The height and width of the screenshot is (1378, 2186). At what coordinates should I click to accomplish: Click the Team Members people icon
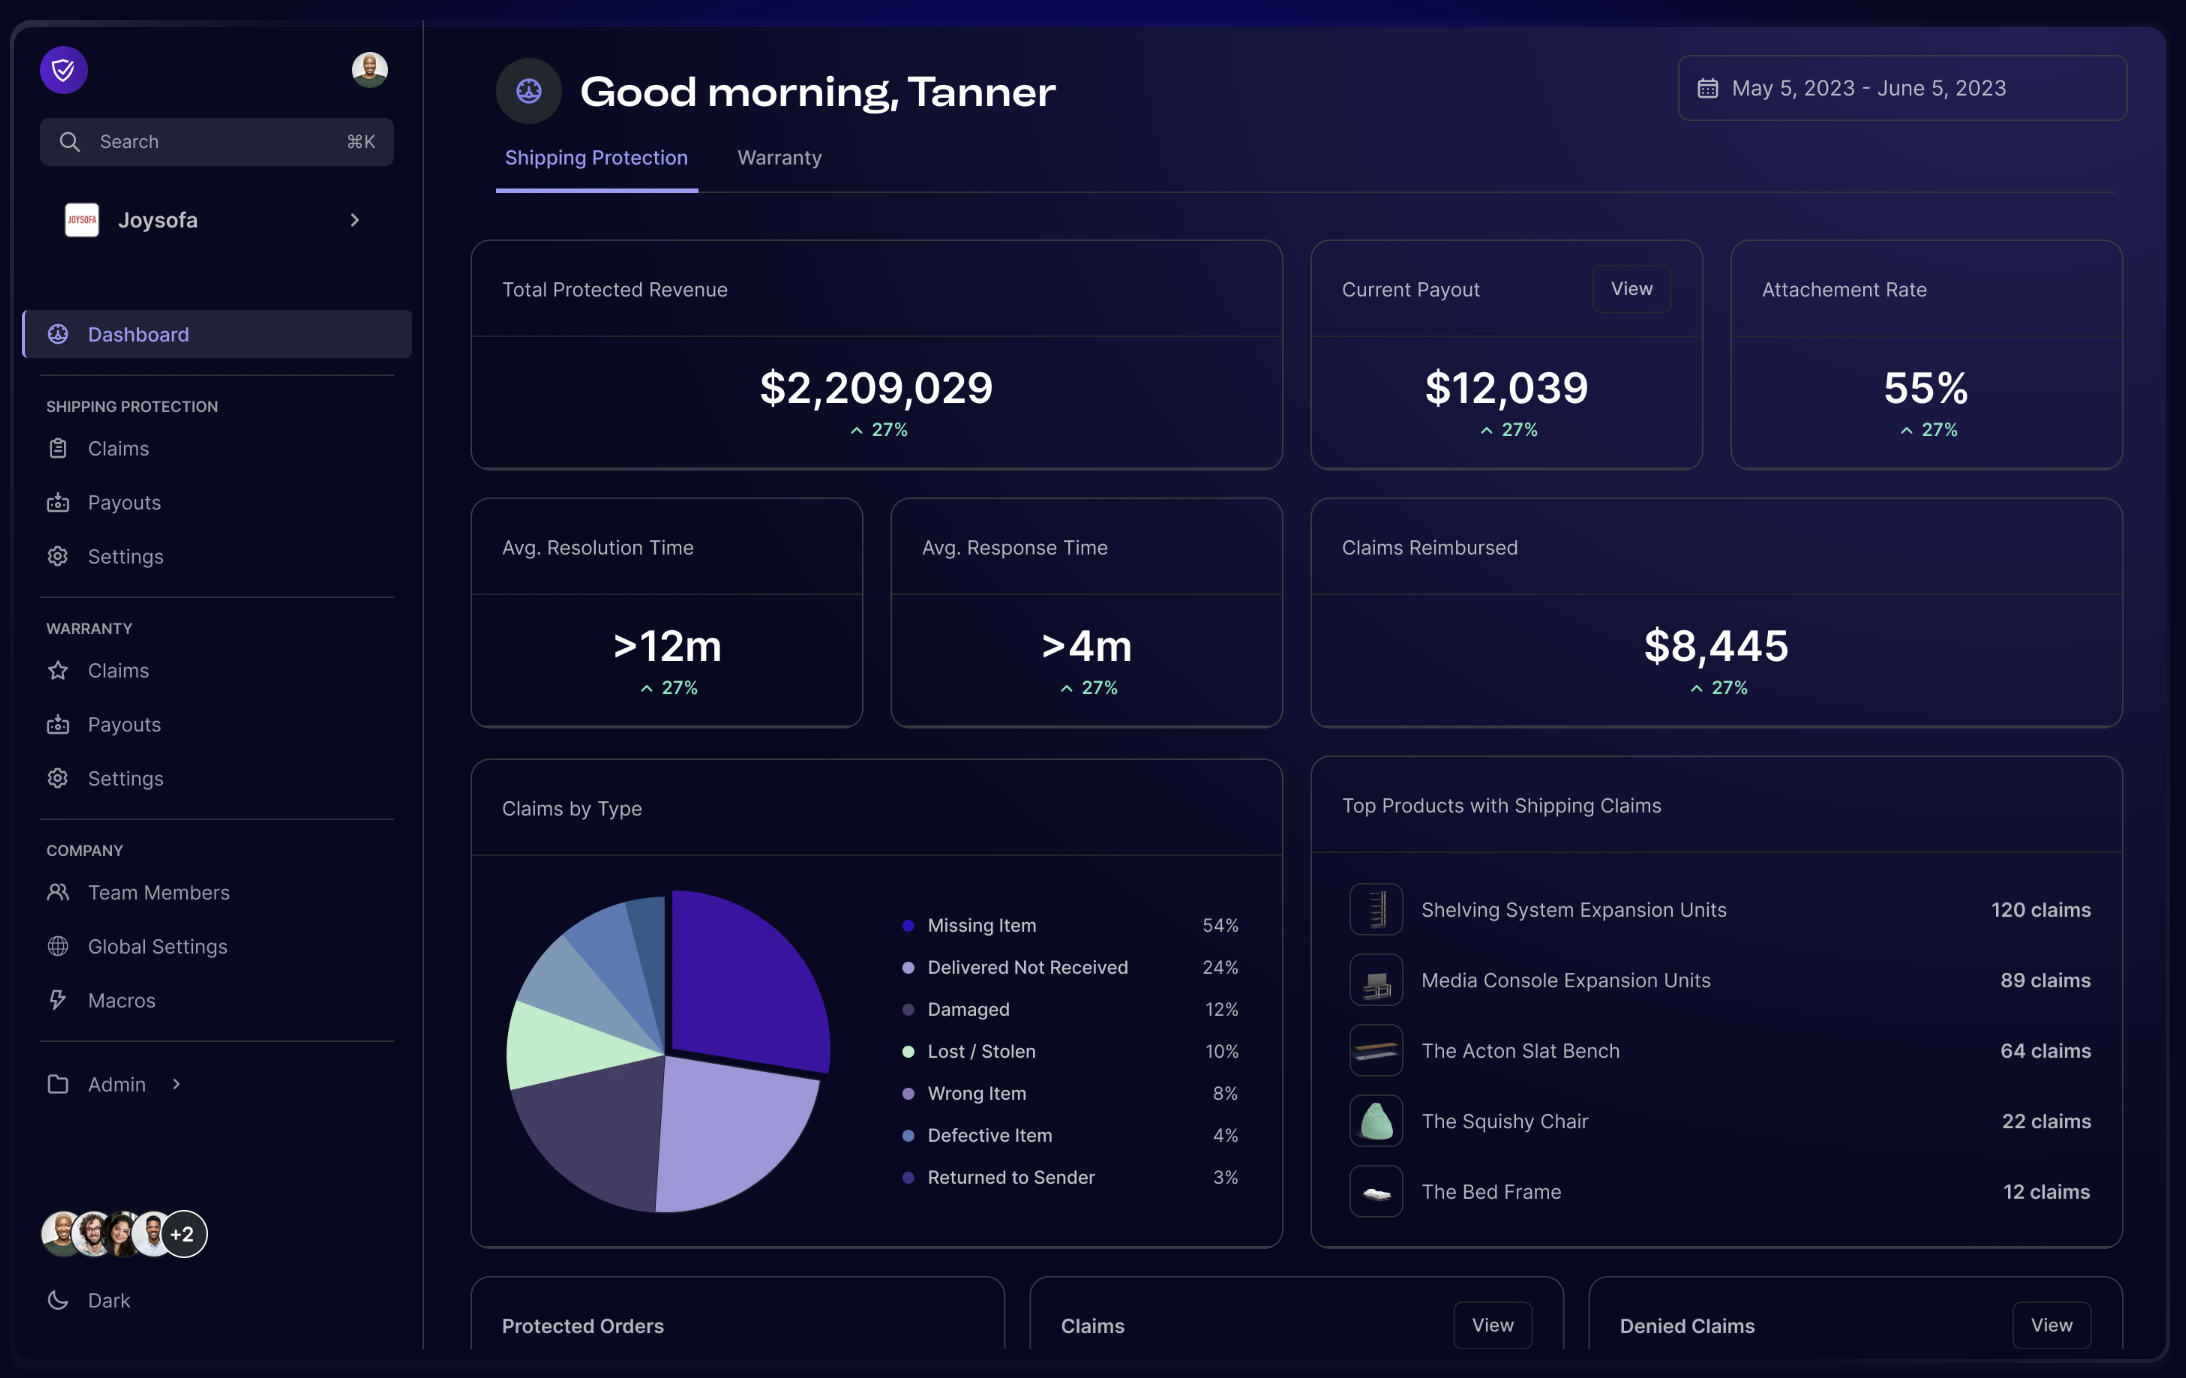(59, 892)
